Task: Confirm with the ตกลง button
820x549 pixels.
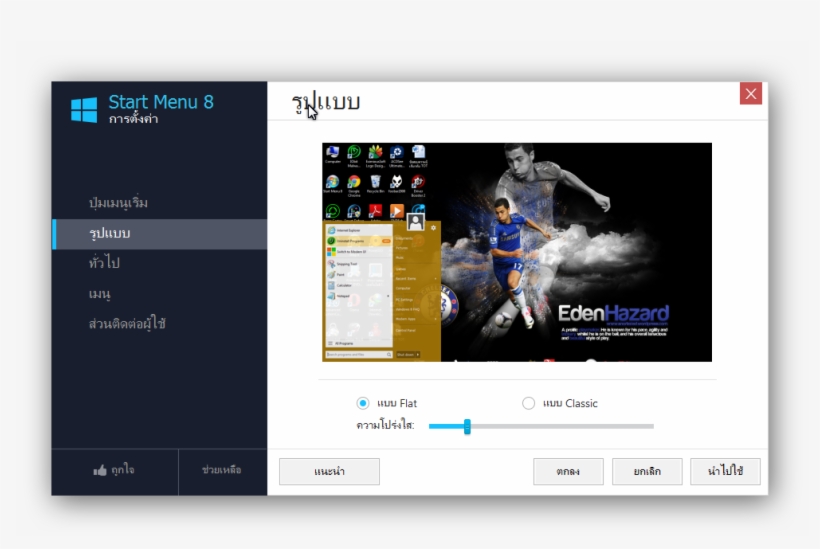Action: coord(568,472)
